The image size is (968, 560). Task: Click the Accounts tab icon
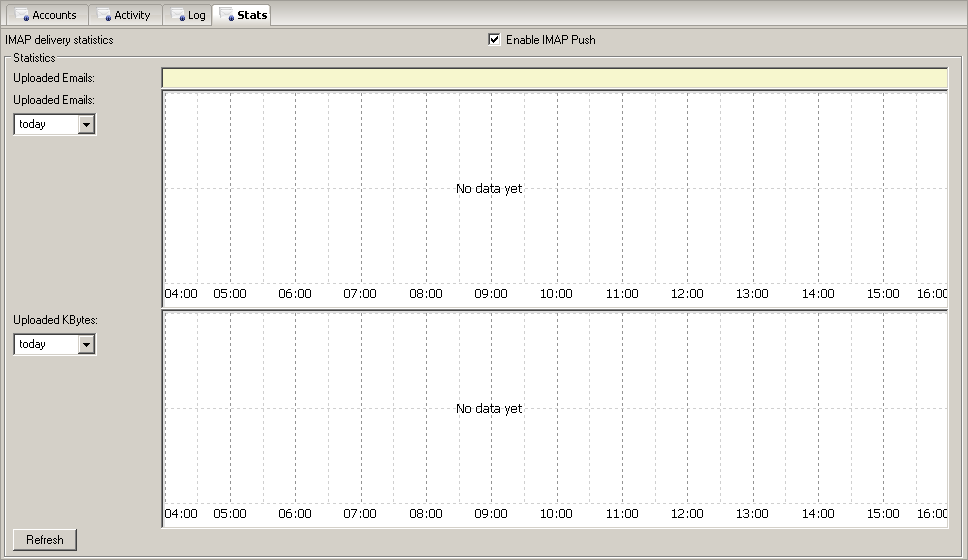tap(22, 16)
